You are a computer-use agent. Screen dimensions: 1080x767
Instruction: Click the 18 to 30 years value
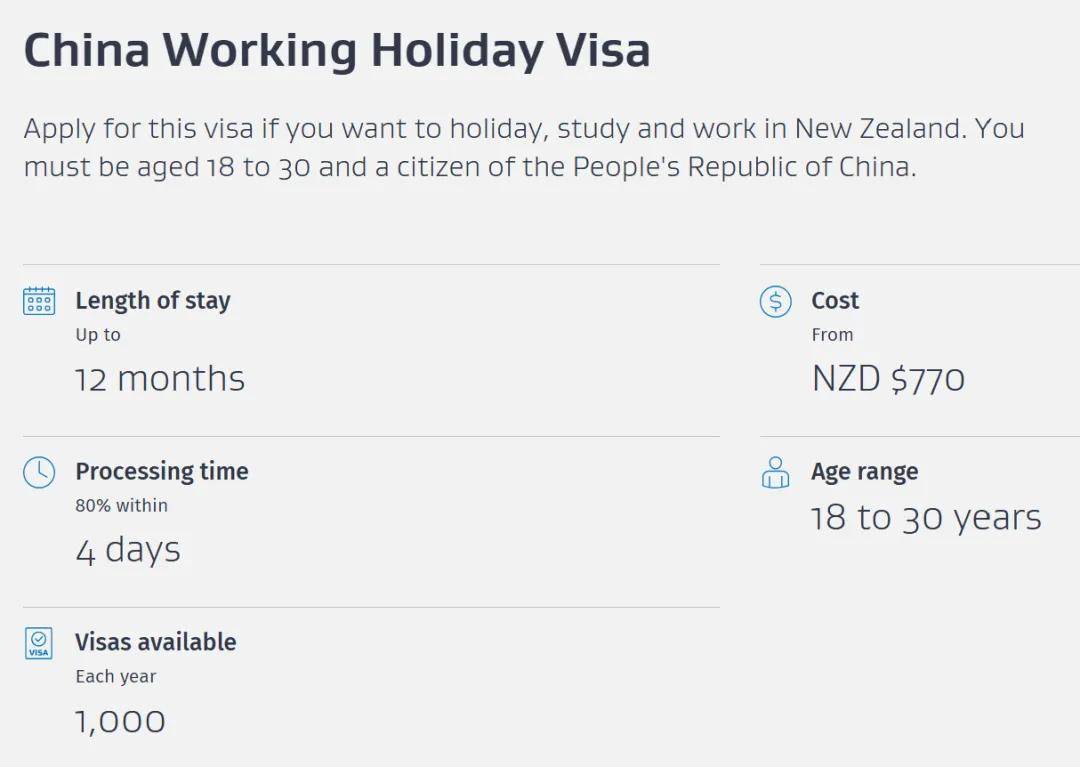pyautogui.click(x=926, y=518)
